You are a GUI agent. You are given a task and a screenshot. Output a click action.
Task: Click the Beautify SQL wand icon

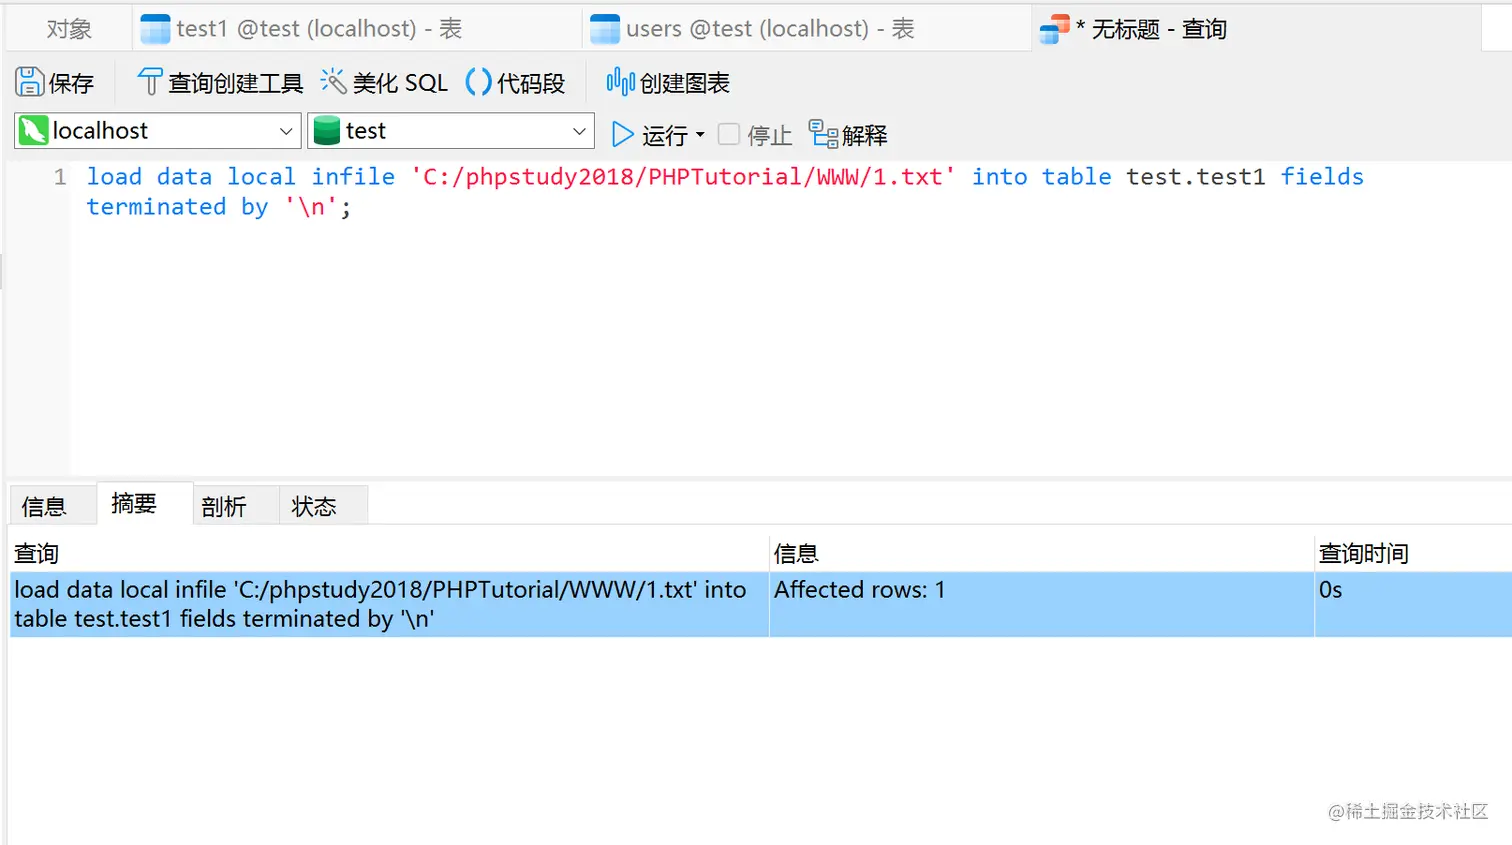[333, 81]
